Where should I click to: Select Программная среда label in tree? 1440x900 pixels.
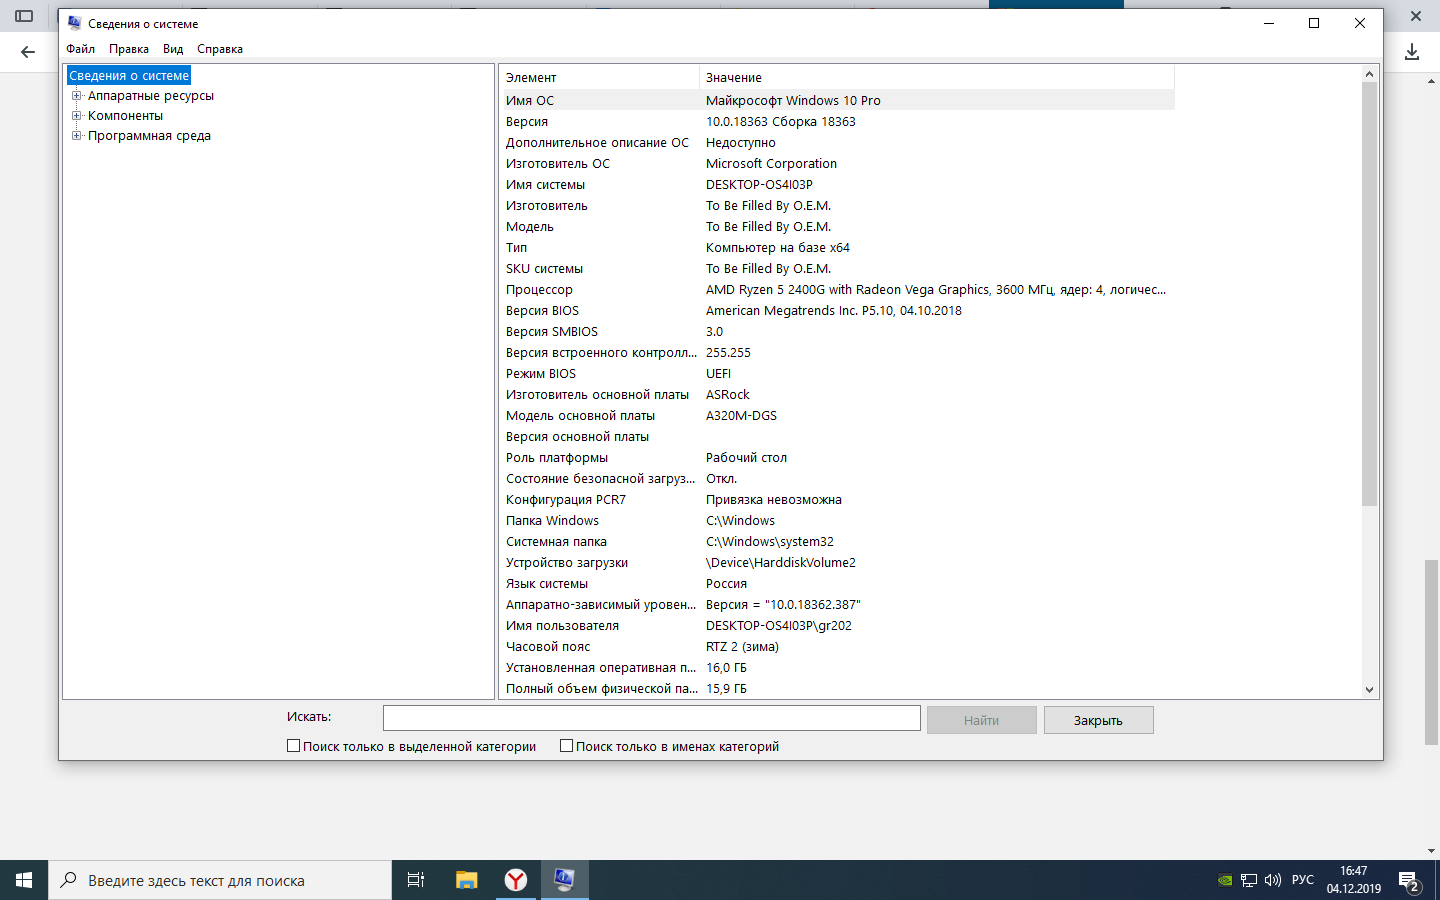(x=149, y=136)
